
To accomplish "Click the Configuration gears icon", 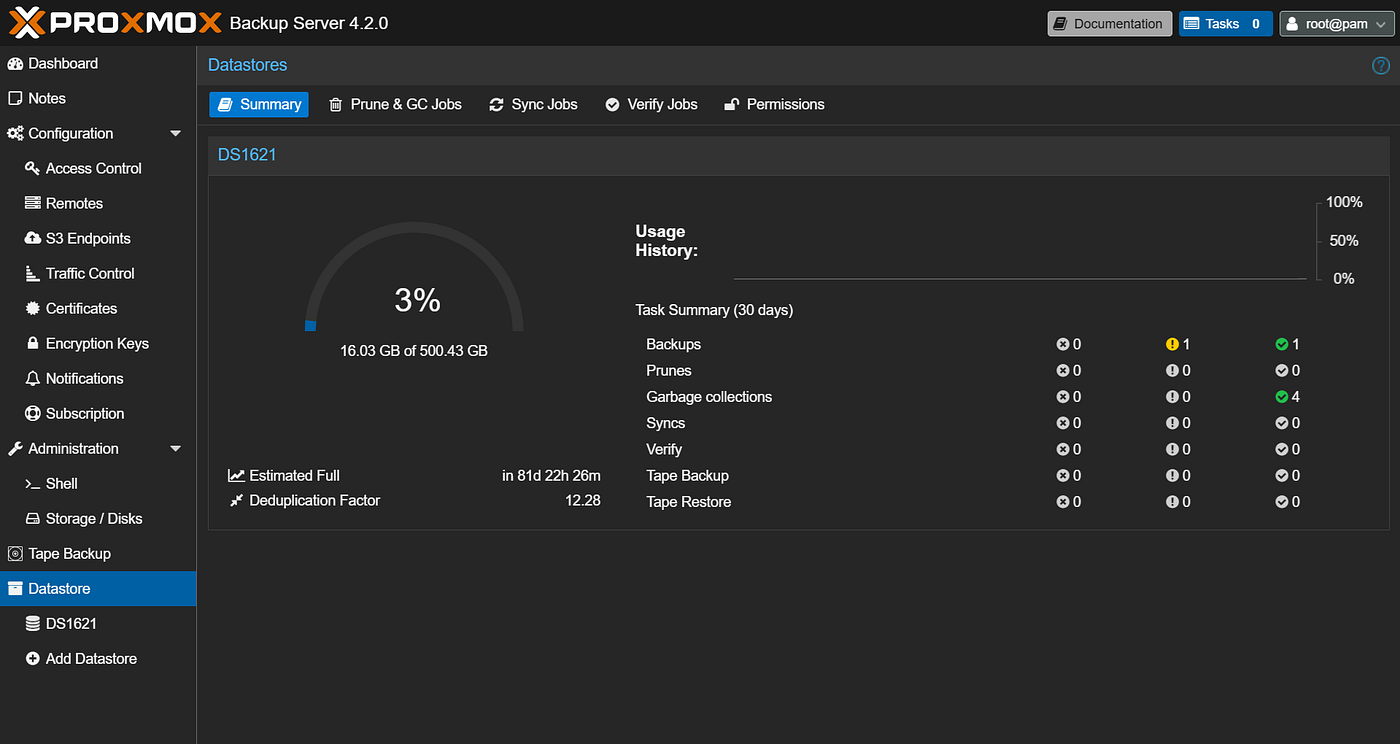I will (x=15, y=134).
